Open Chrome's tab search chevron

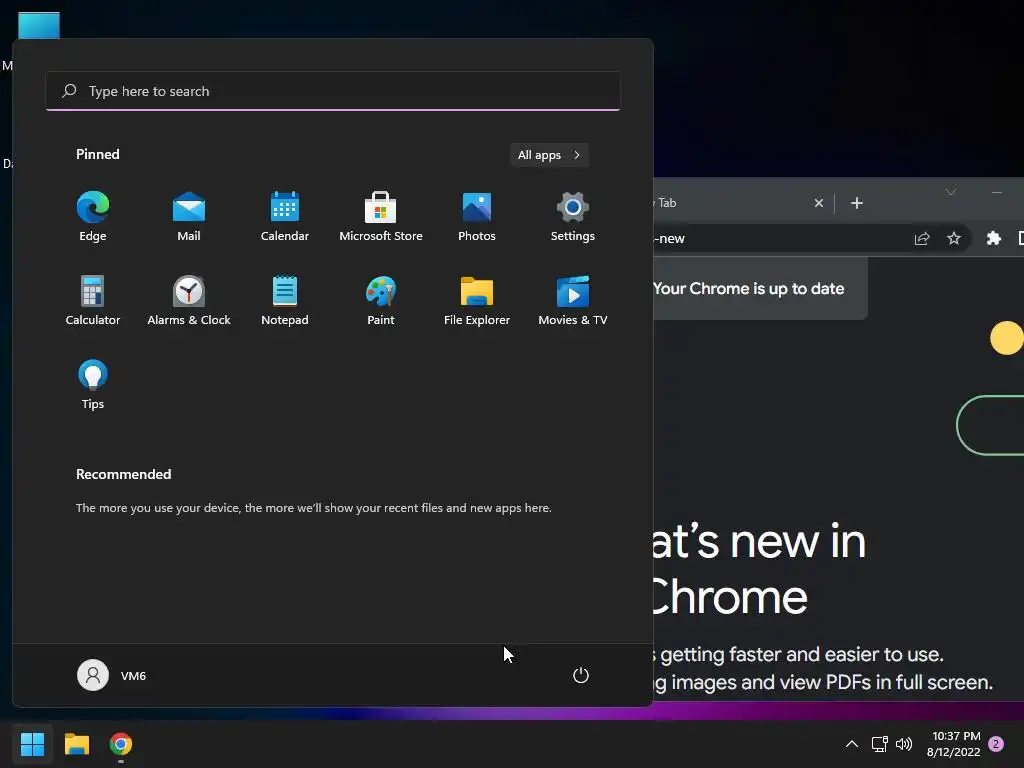pos(951,192)
